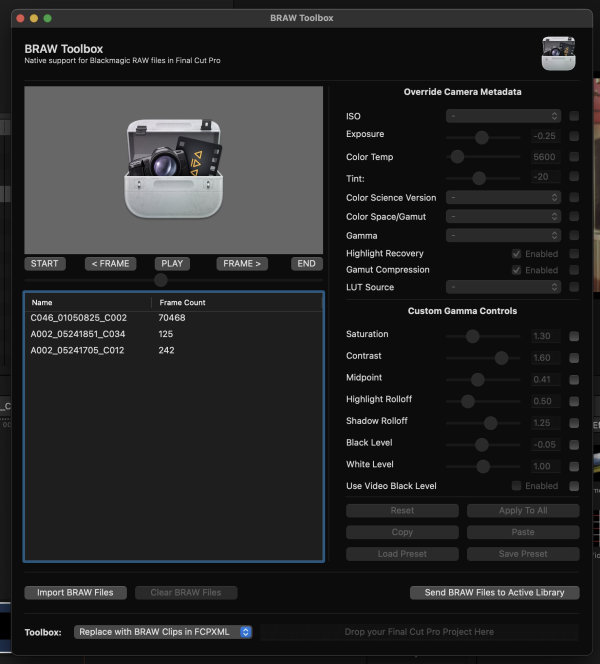Click the Black Level slider
Screen dimensions: 600x664
coord(483,445)
